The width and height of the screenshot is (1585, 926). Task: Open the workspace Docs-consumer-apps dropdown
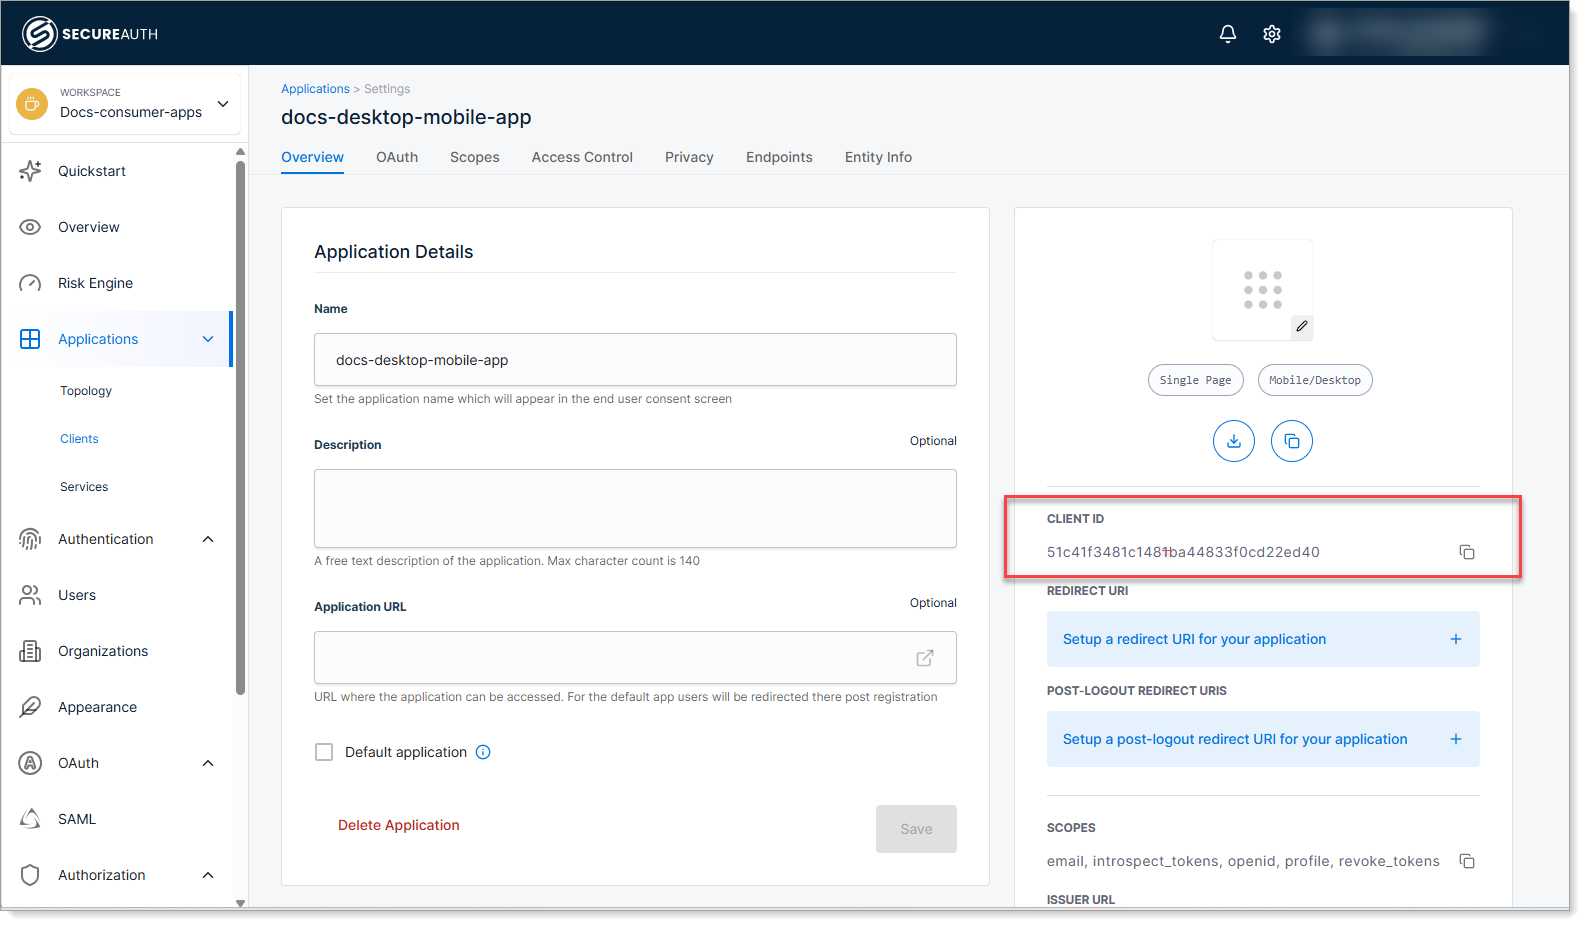pos(223,104)
